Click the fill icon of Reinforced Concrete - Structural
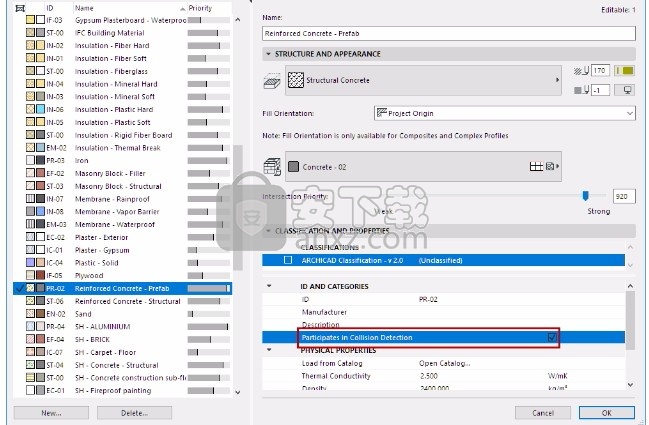 coord(30,301)
